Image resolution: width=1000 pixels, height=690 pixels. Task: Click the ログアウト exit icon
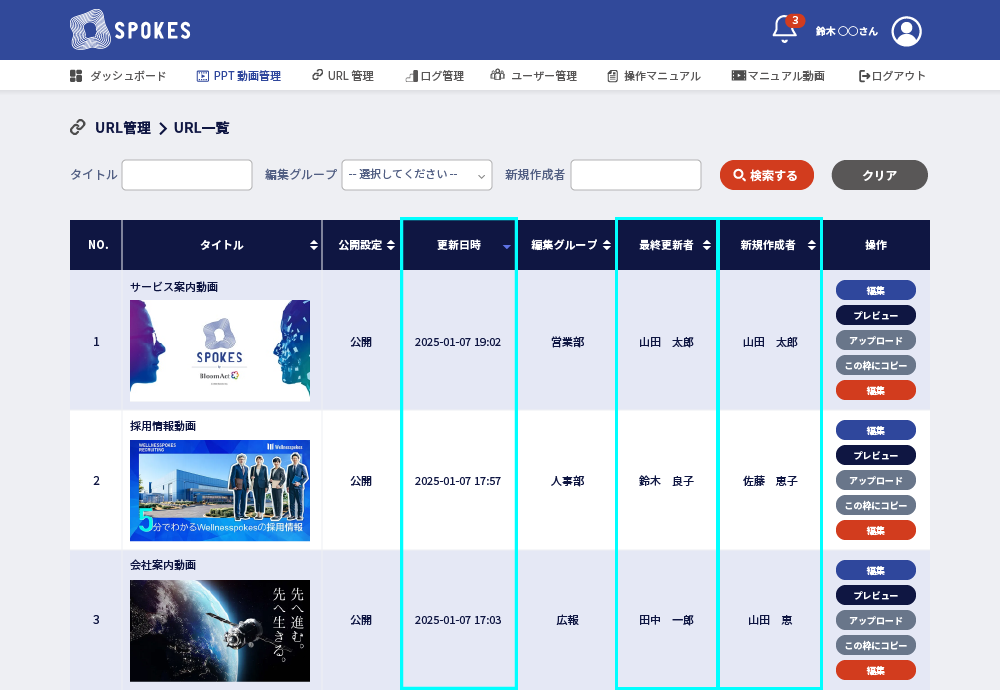(x=863, y=75)
